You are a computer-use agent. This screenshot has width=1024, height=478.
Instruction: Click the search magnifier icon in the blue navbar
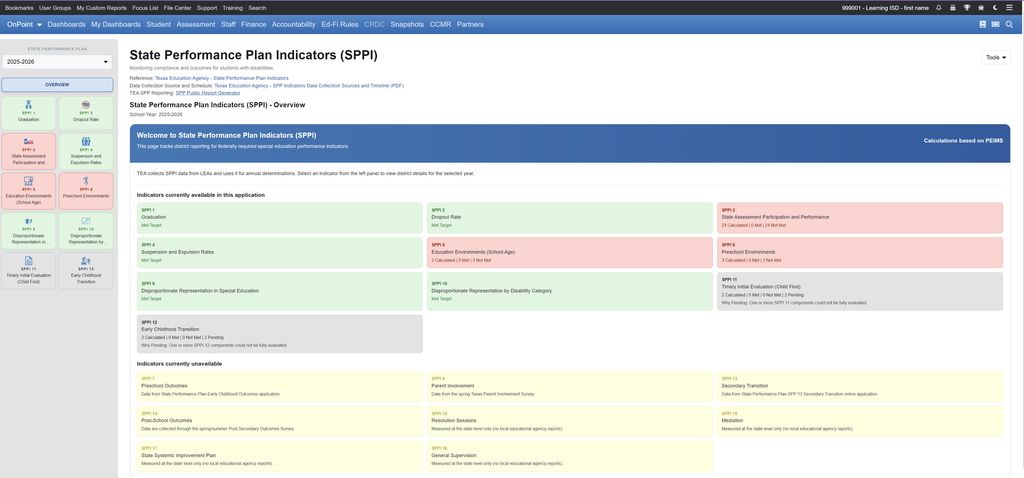[x=1009, y=24]
